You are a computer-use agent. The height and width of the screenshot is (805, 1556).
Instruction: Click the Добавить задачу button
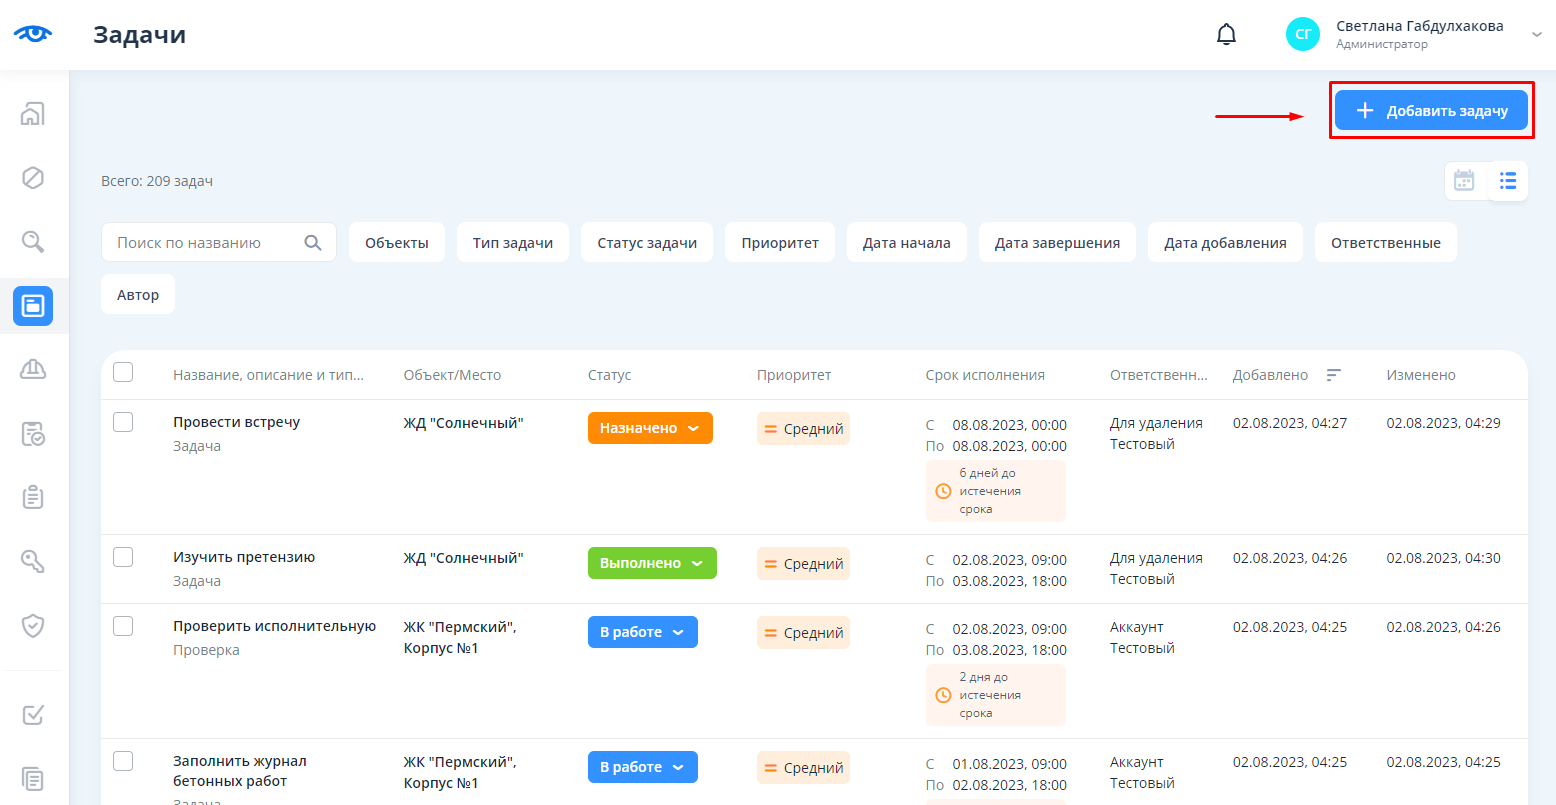click(1431, 111)
